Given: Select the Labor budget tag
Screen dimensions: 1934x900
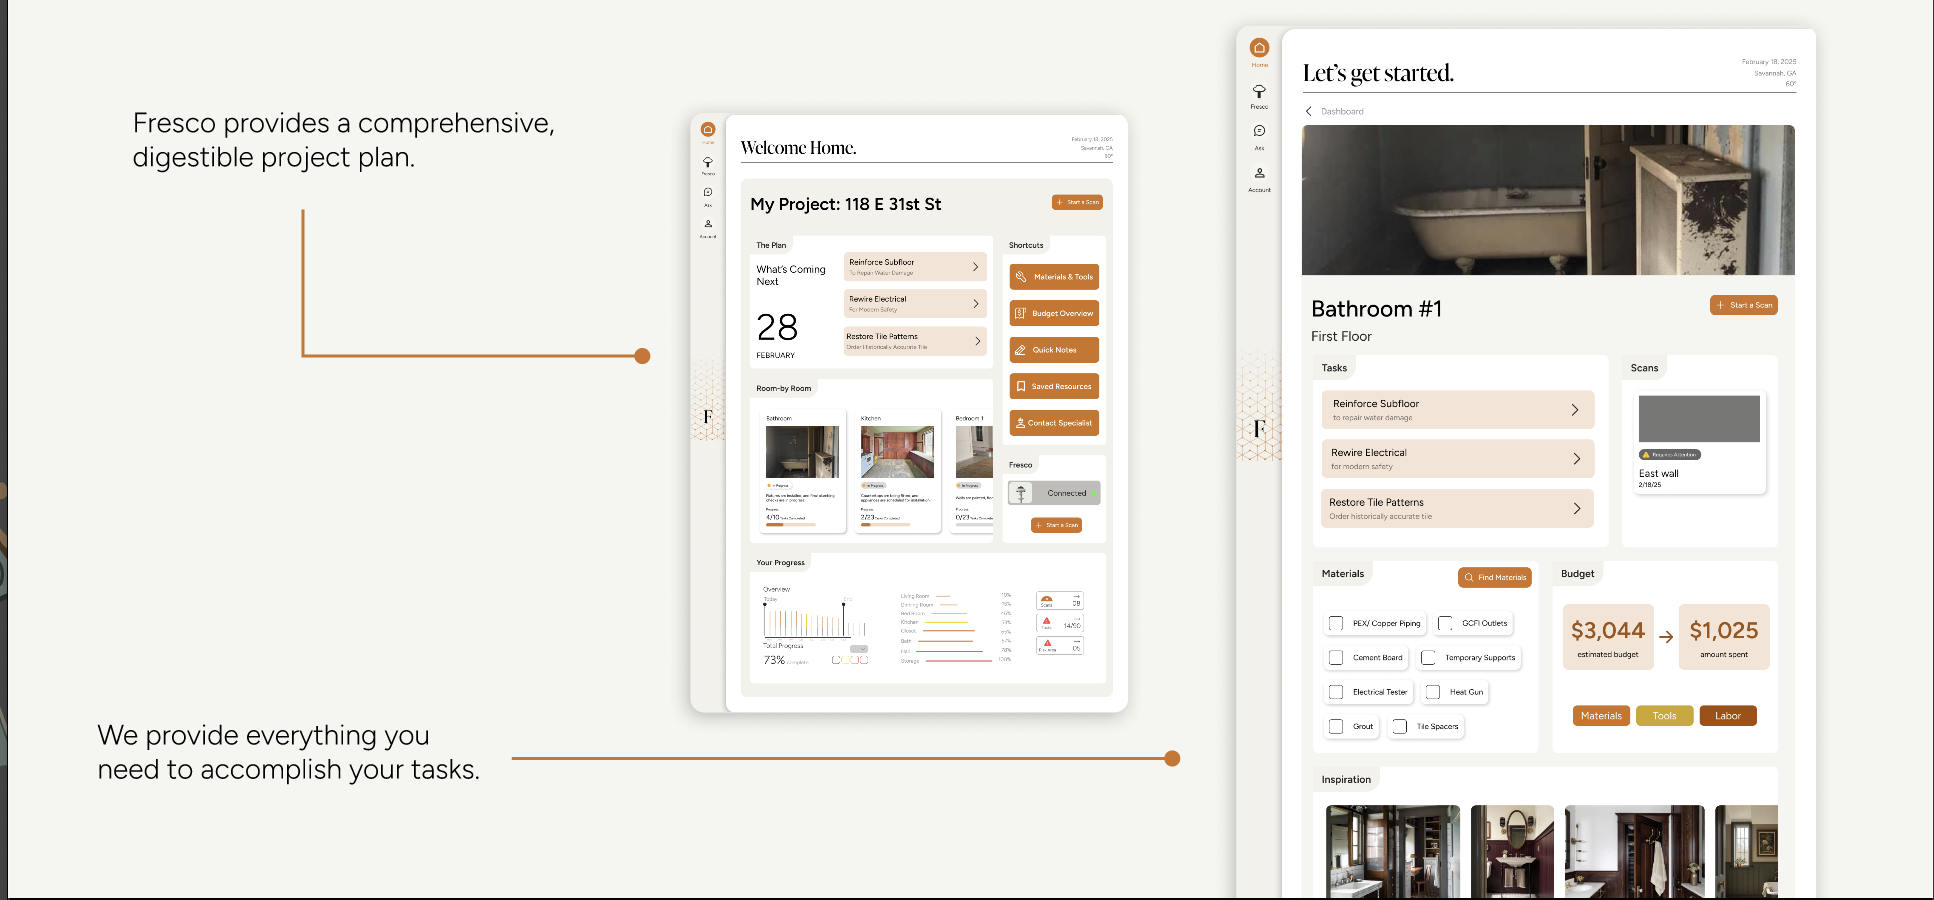Looking at the screenshot, I should (x=1728, y=716).
